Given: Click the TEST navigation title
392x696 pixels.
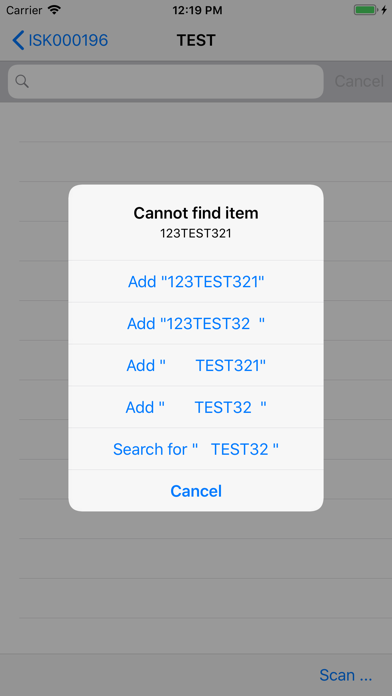Looking at the screenshot, I should point(196,40).
